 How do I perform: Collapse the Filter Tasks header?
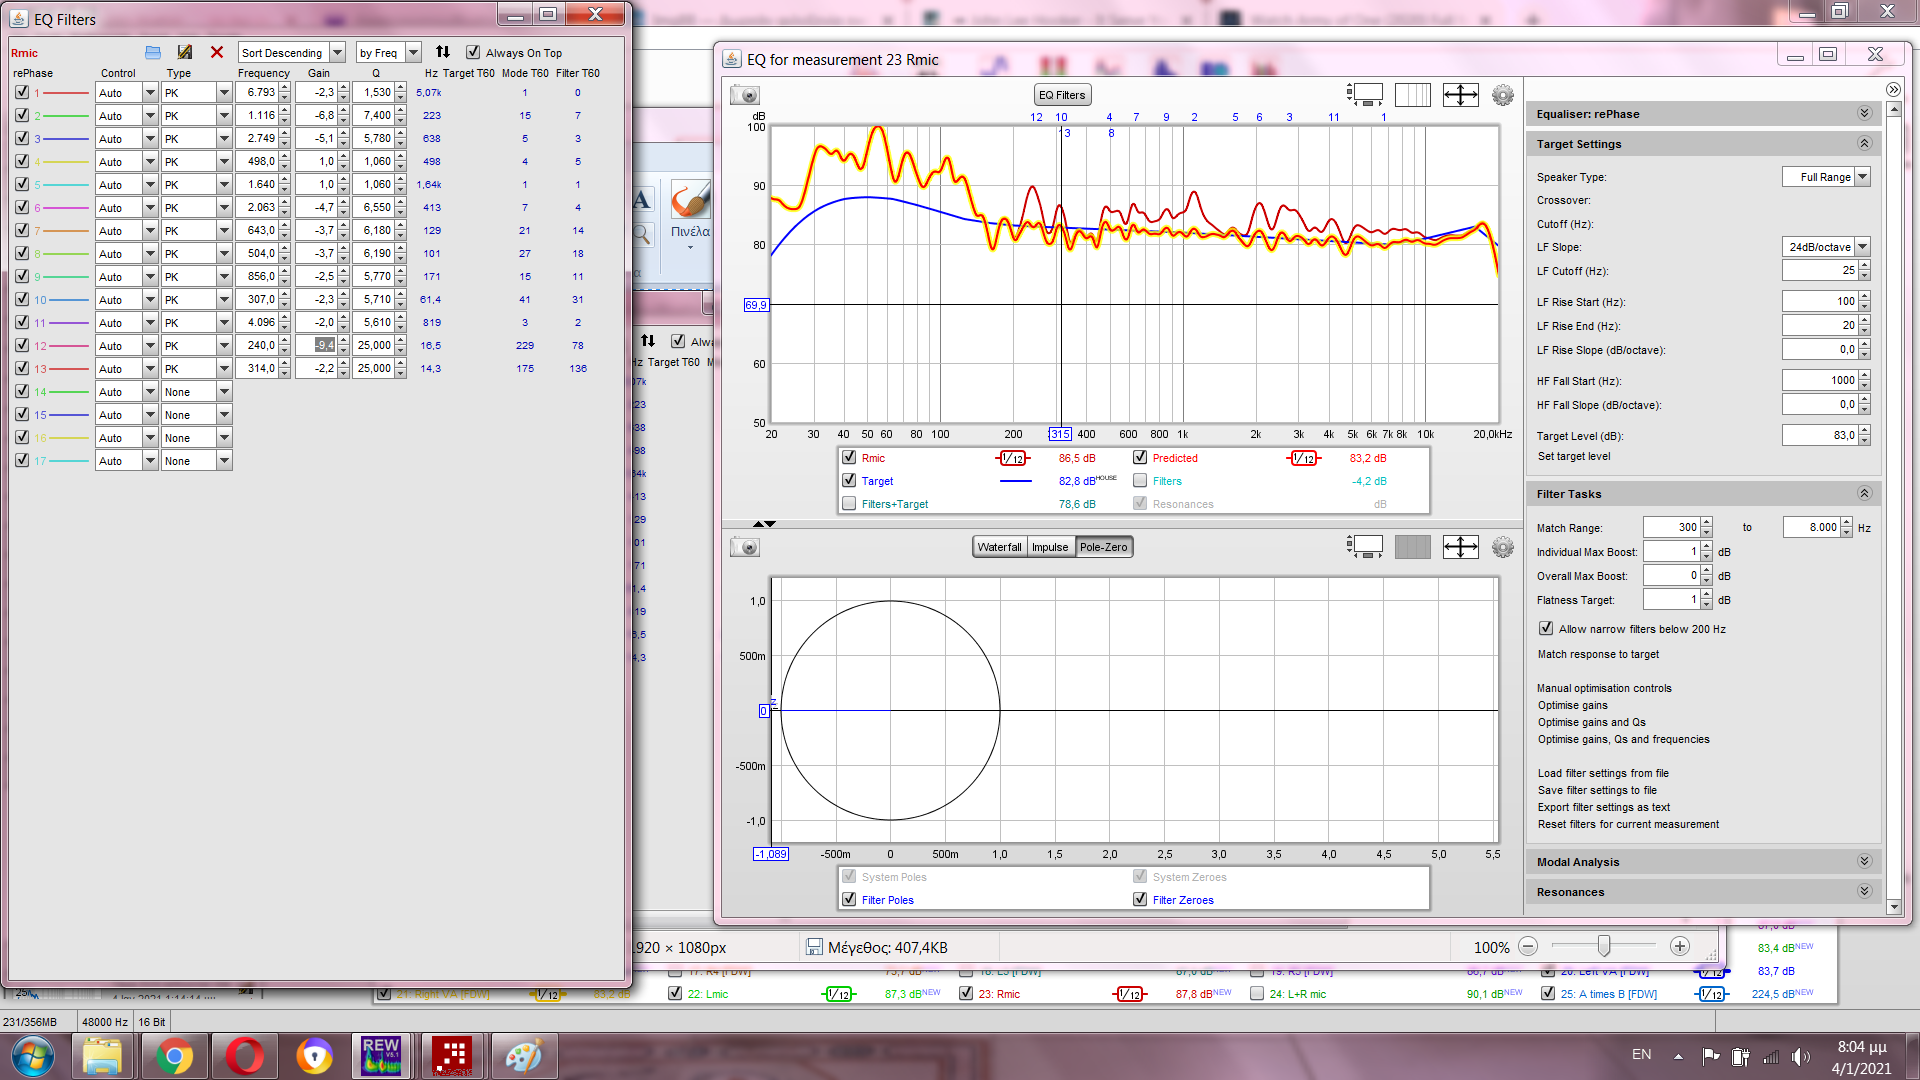pyautogui.click(x=1703, y=494)
